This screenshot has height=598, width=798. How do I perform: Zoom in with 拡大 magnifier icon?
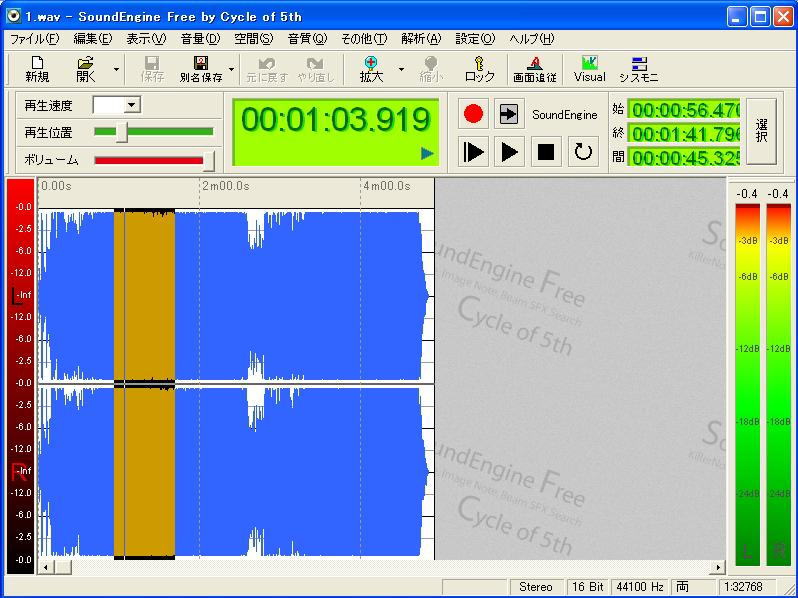[371, 69]
